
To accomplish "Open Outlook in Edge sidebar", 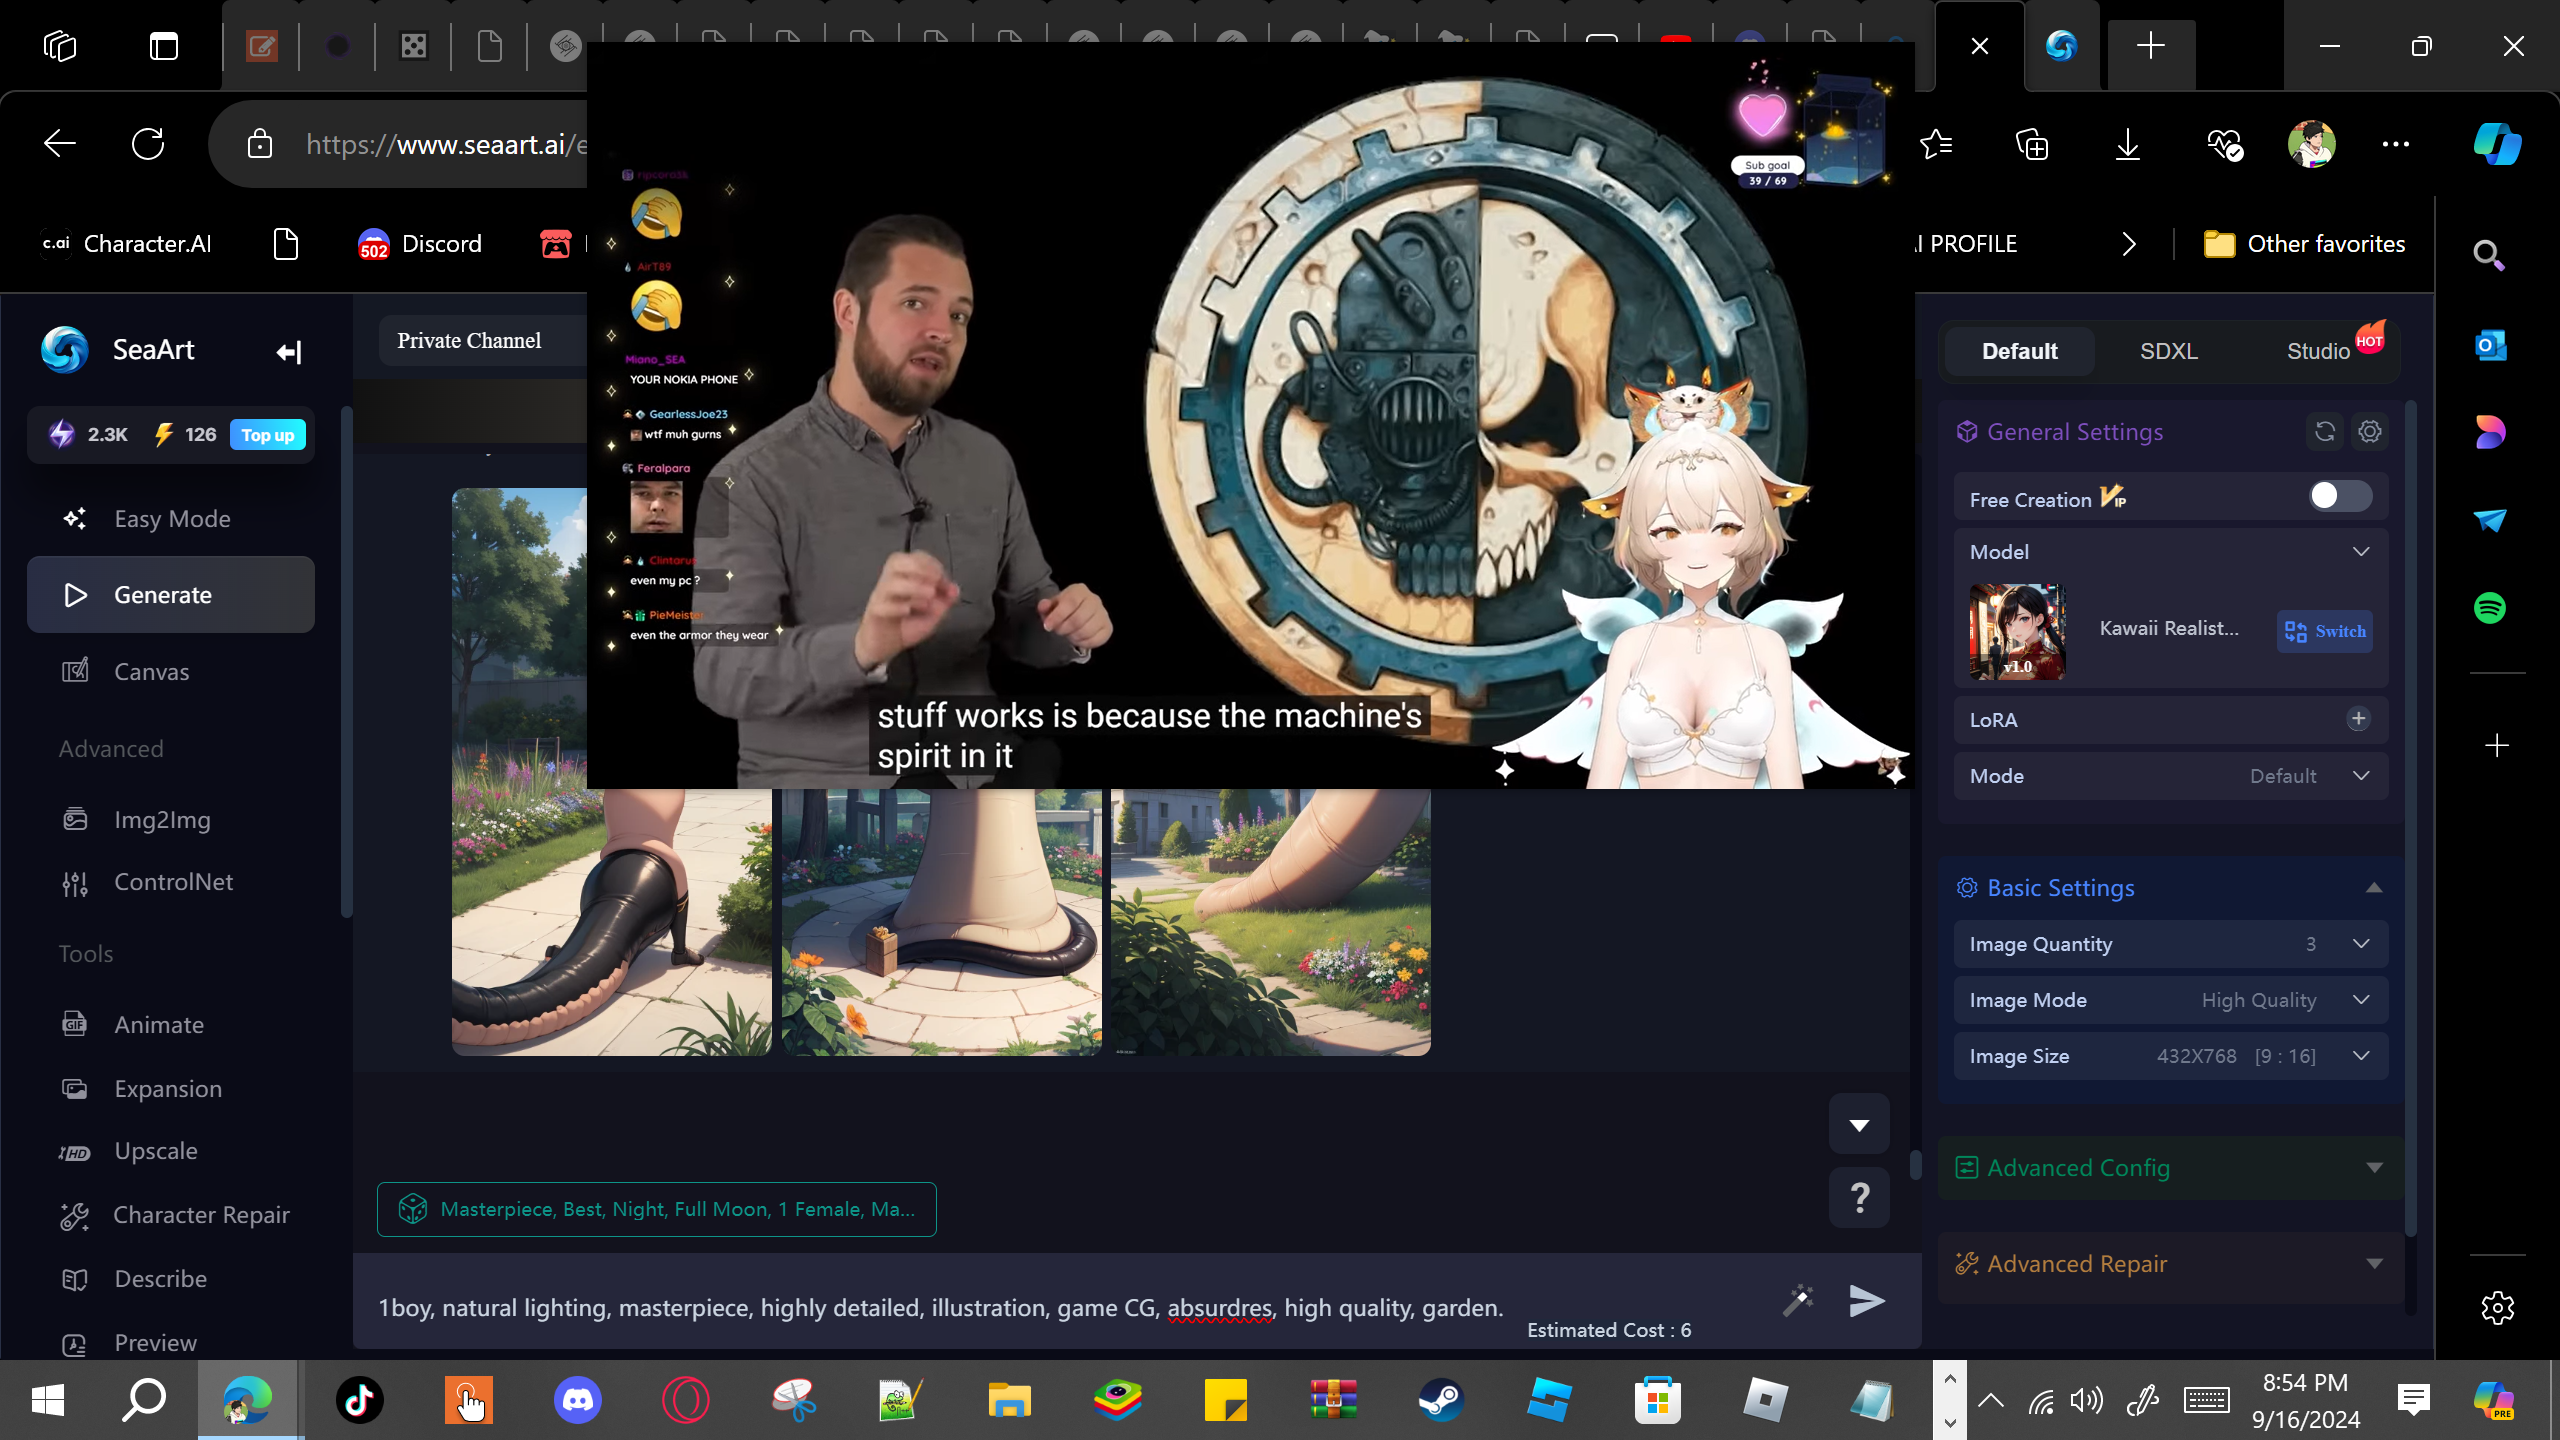I will click(2490, 346).
